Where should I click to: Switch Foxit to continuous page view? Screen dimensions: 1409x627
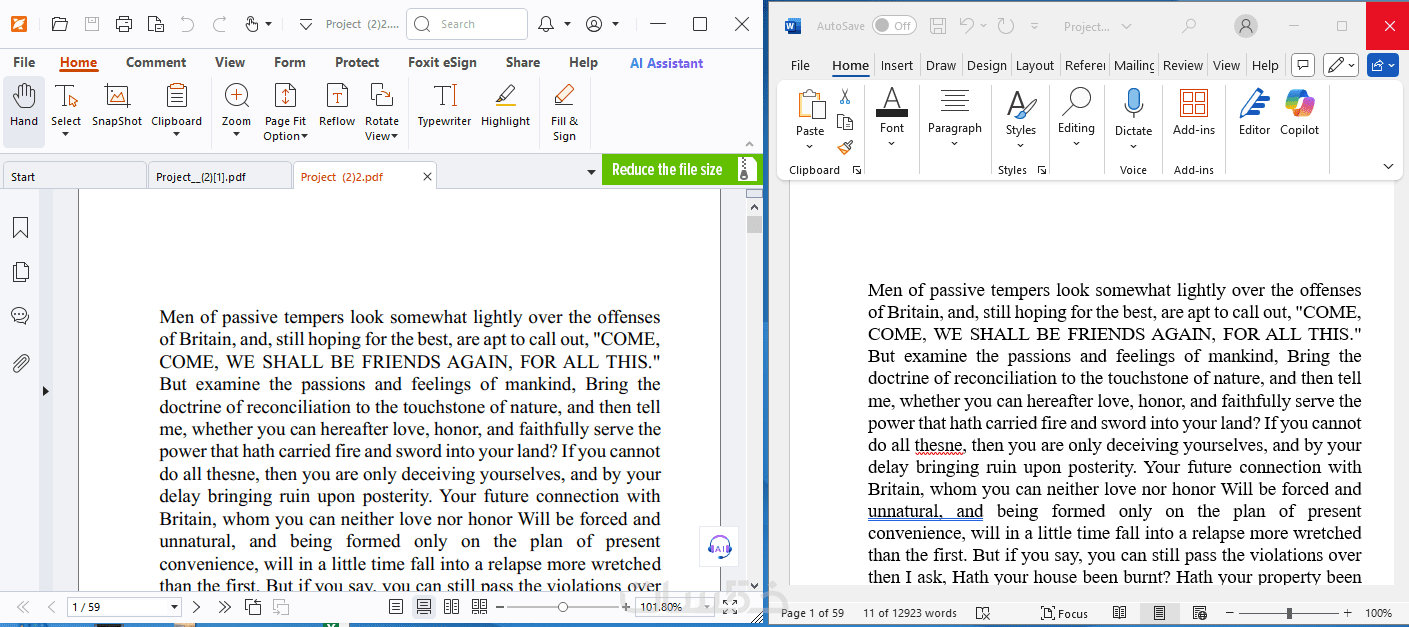(424, 607)
